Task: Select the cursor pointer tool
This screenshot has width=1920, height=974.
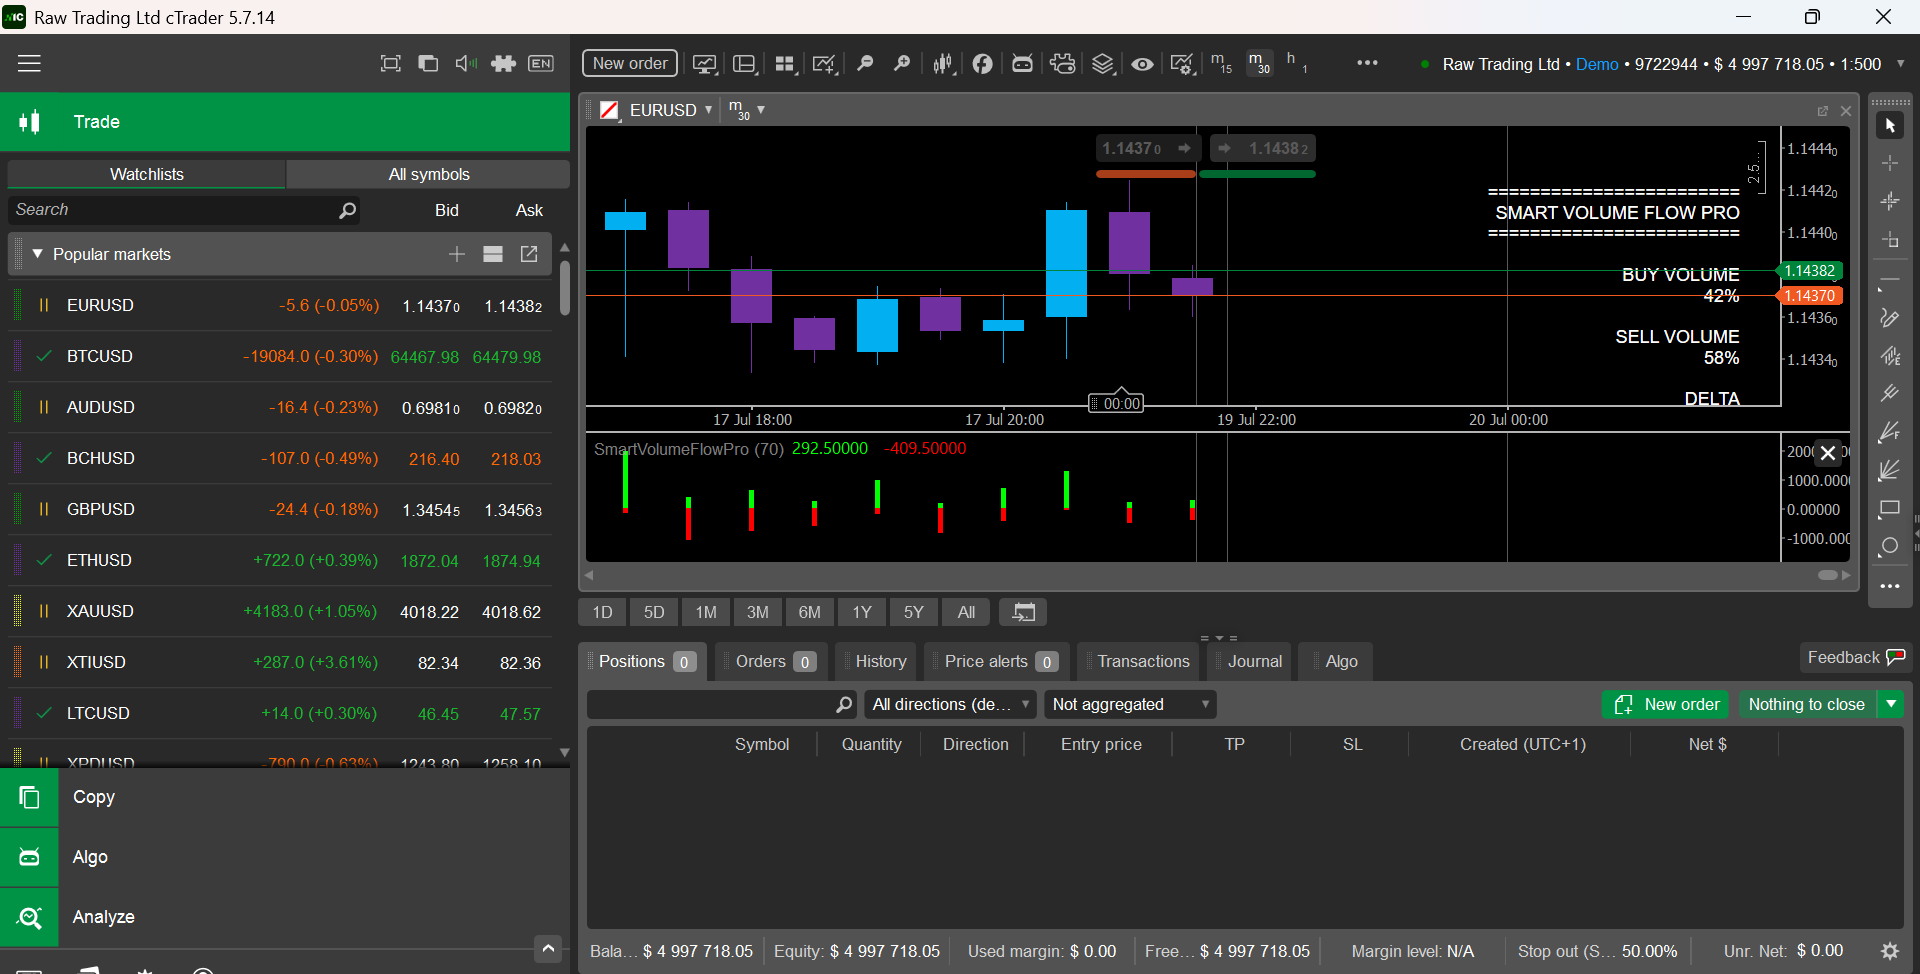Action: 1889,126
